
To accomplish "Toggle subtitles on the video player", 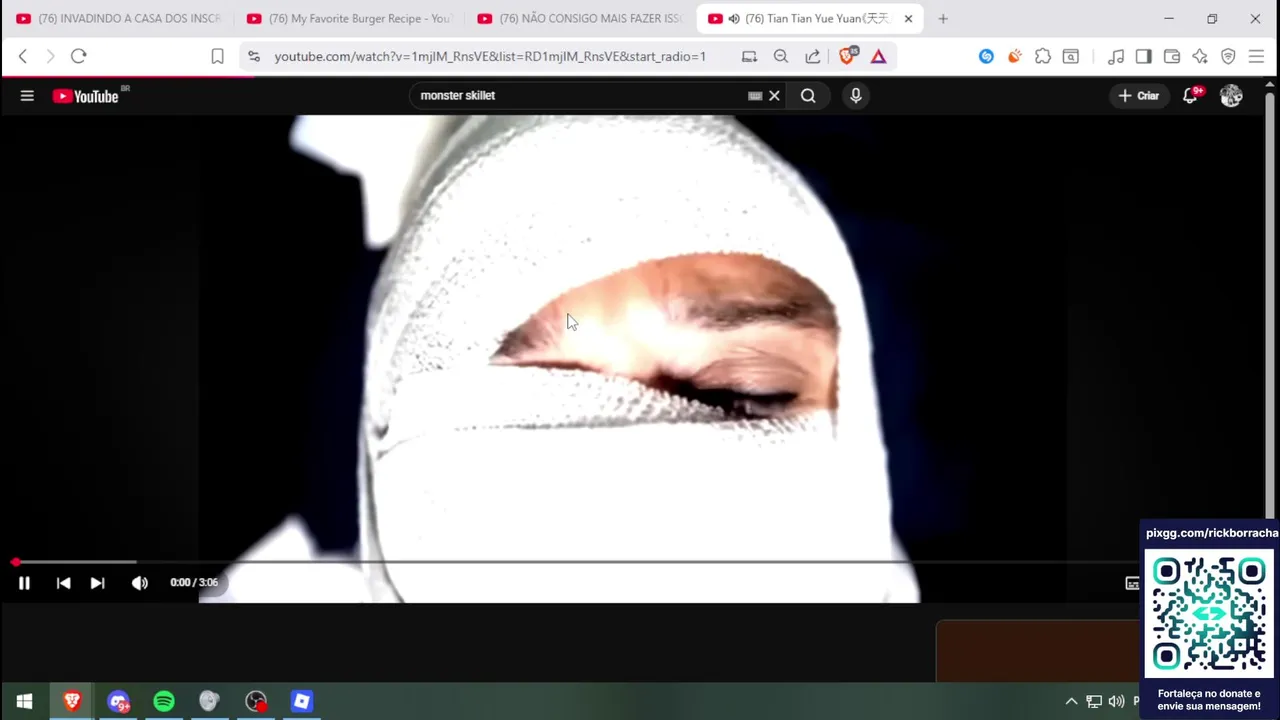I will coord(1132,583).
